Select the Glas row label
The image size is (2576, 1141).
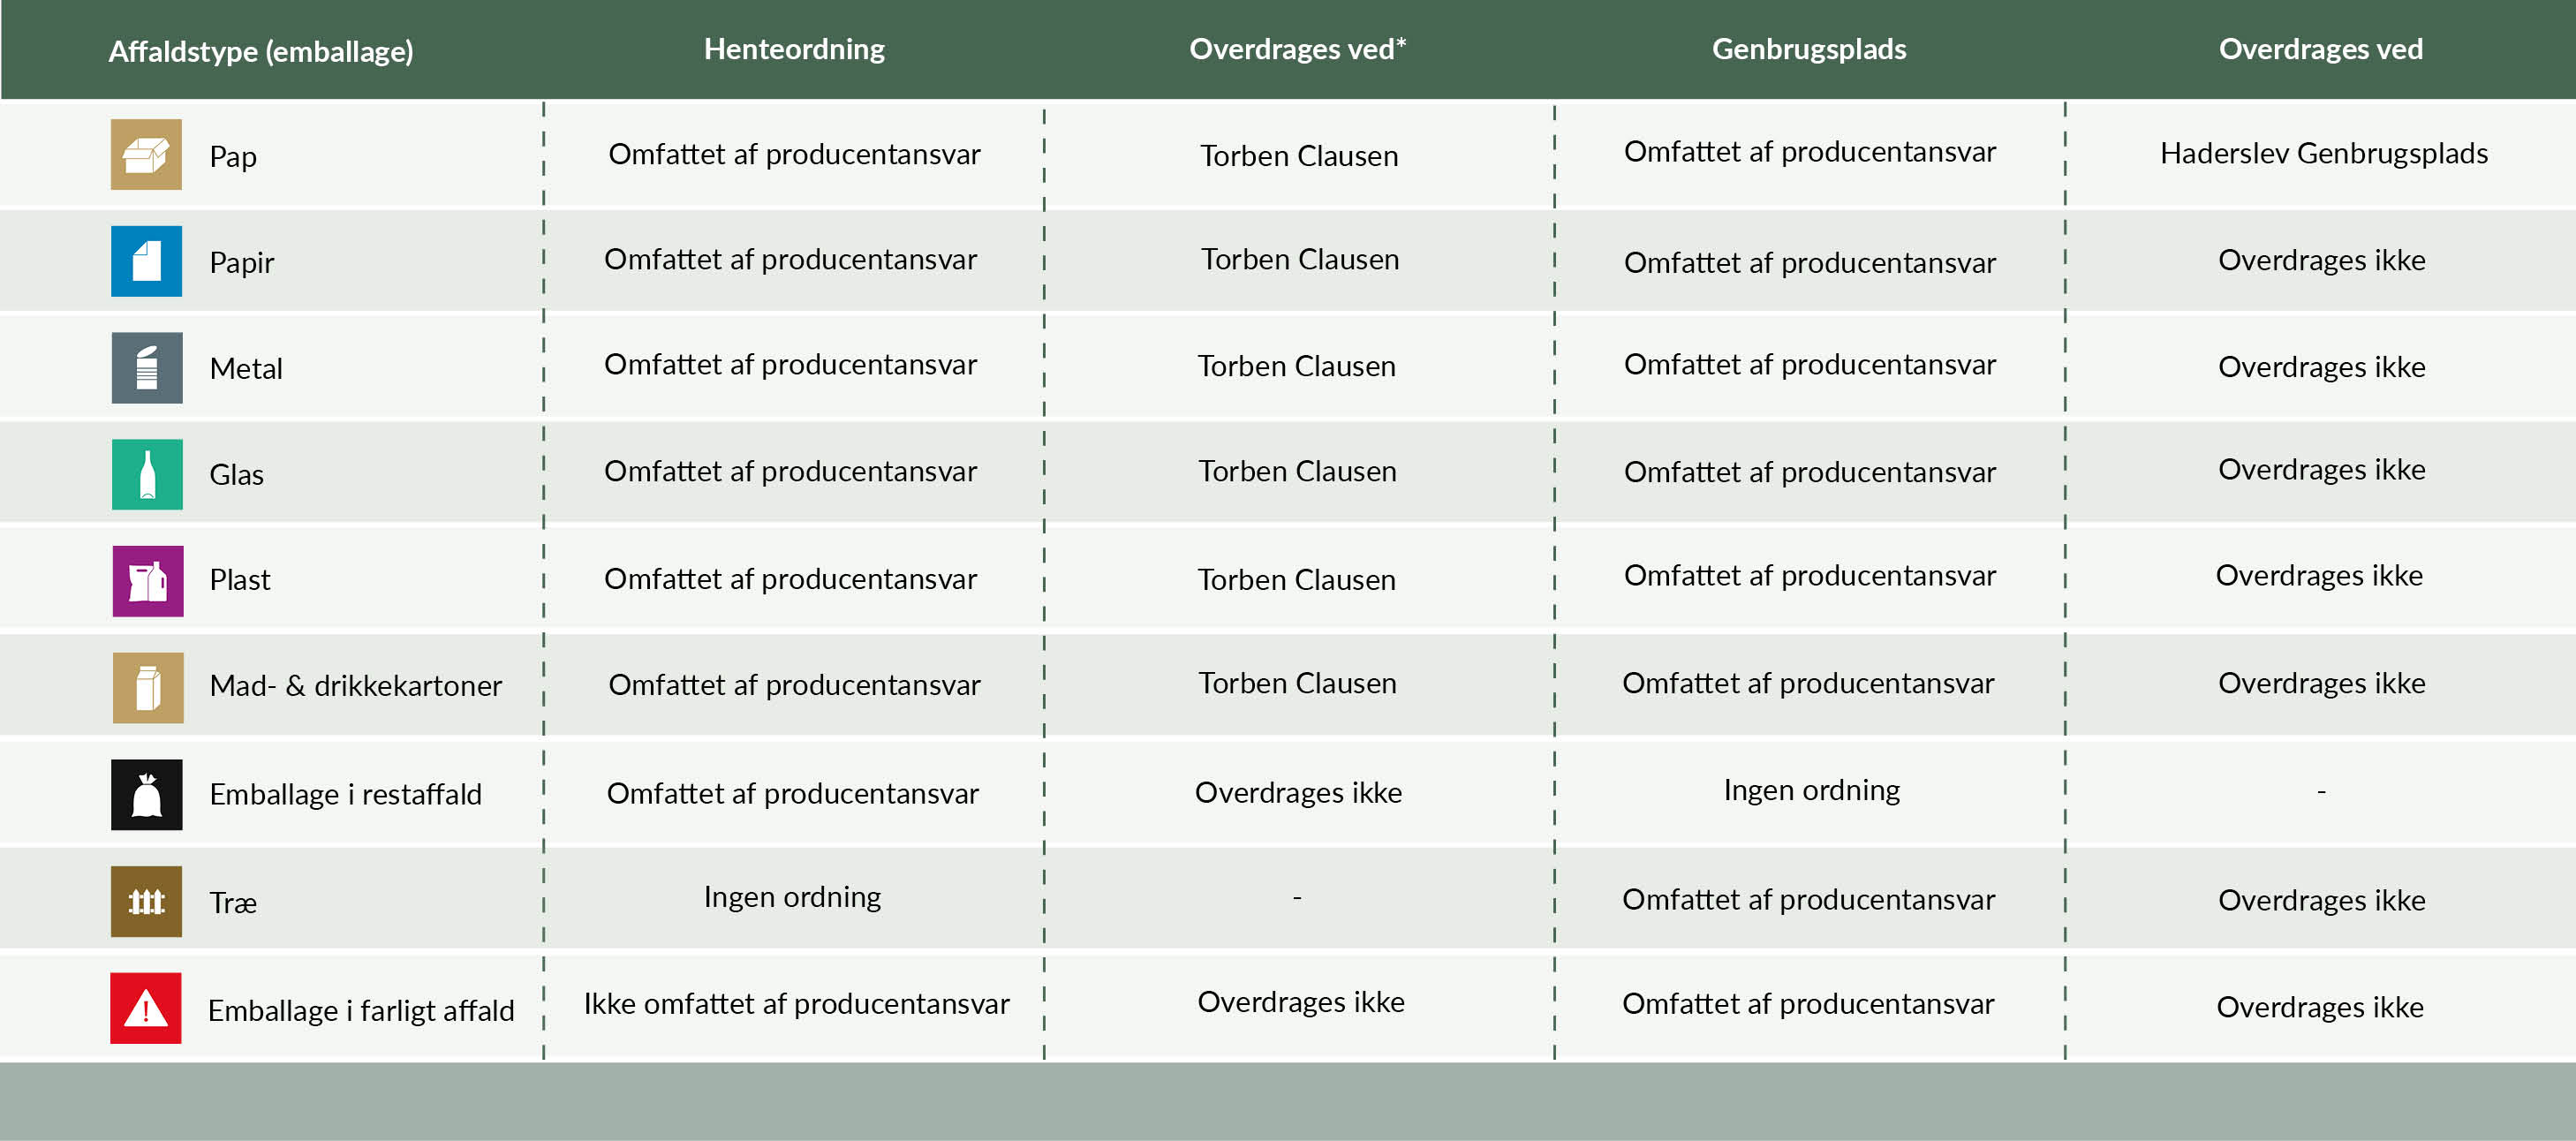coord(236,474)
